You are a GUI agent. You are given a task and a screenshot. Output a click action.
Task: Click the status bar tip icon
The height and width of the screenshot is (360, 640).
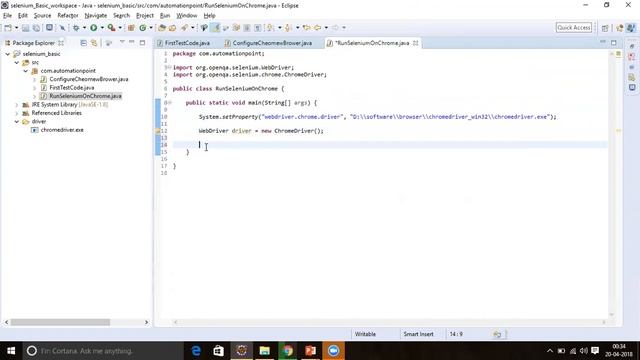(x=497, y=334)
